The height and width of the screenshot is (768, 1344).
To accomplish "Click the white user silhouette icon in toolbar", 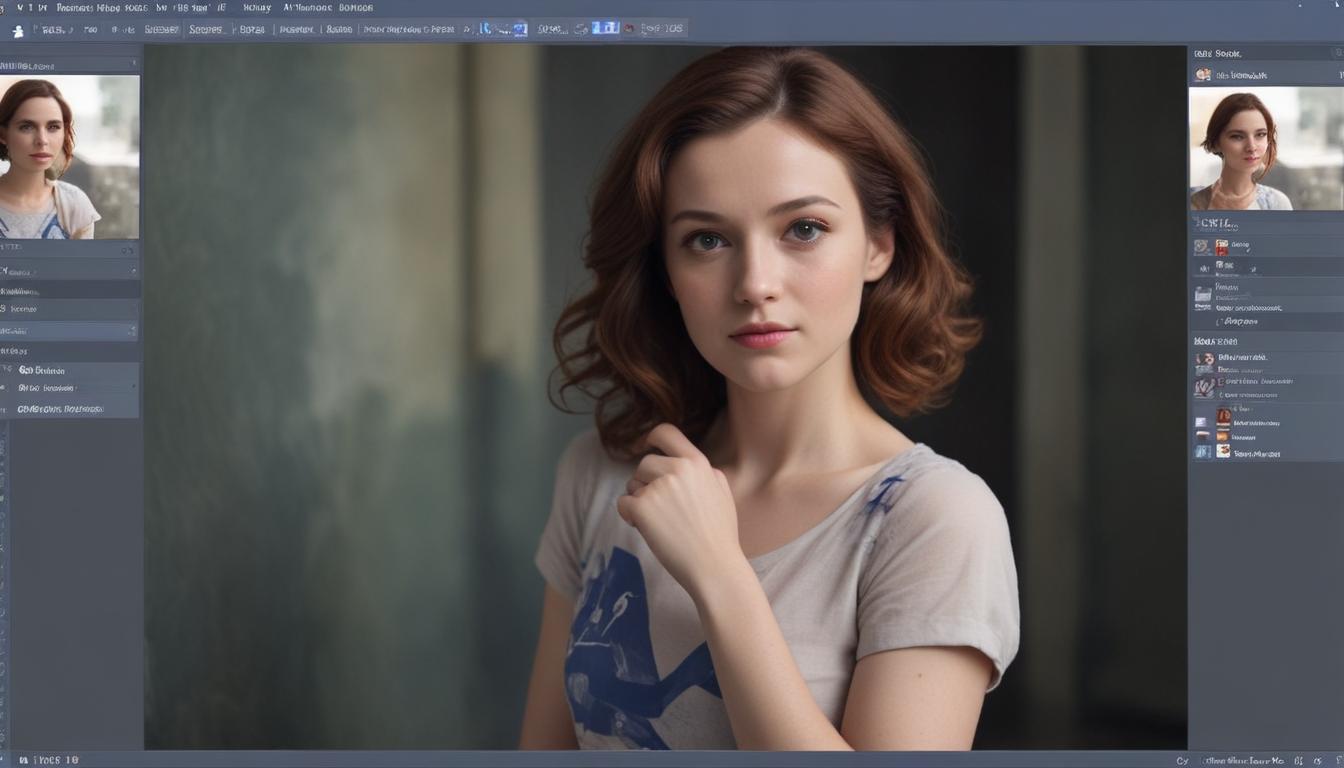I will pos(17,30).
